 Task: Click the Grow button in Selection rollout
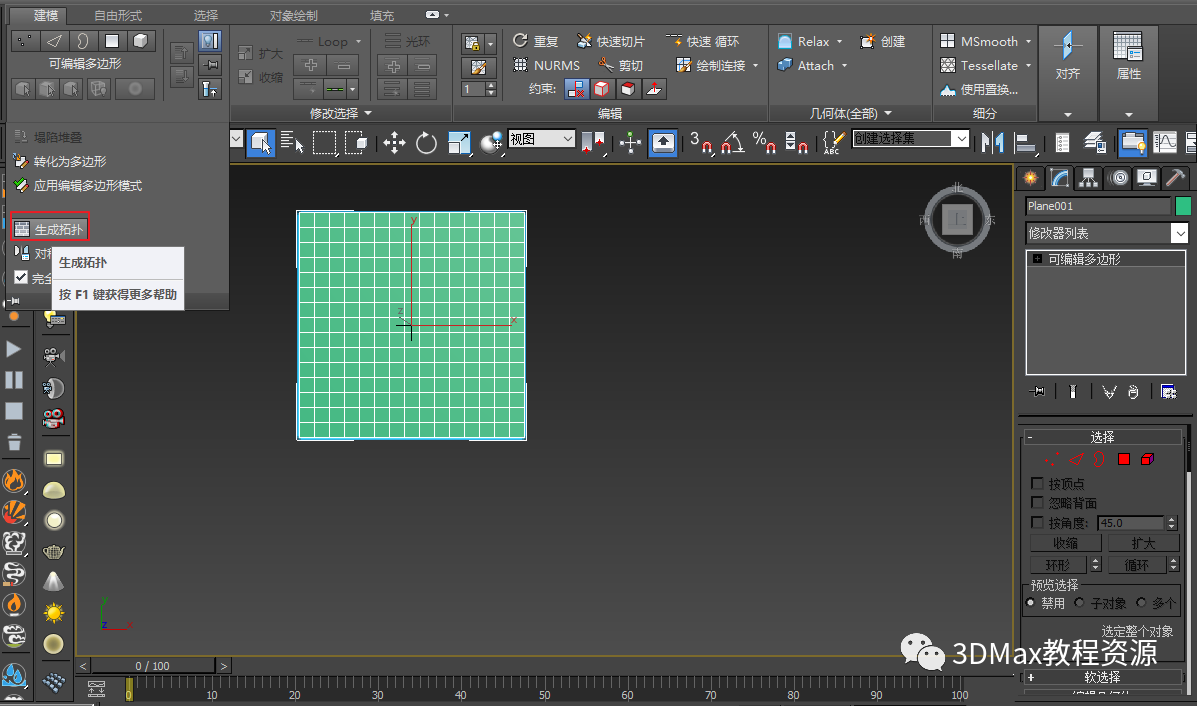pyautogui.click(x=1144, y=543)
